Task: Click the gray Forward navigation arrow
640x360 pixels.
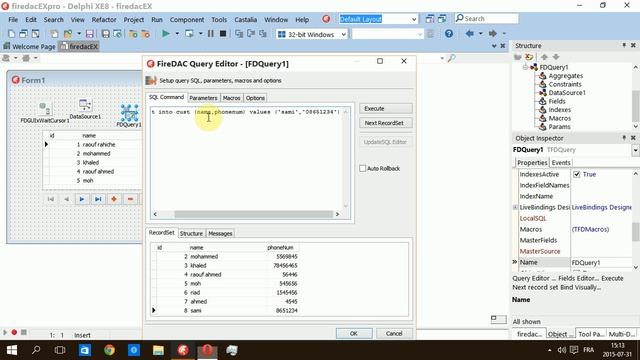Action: pos(493,33)
